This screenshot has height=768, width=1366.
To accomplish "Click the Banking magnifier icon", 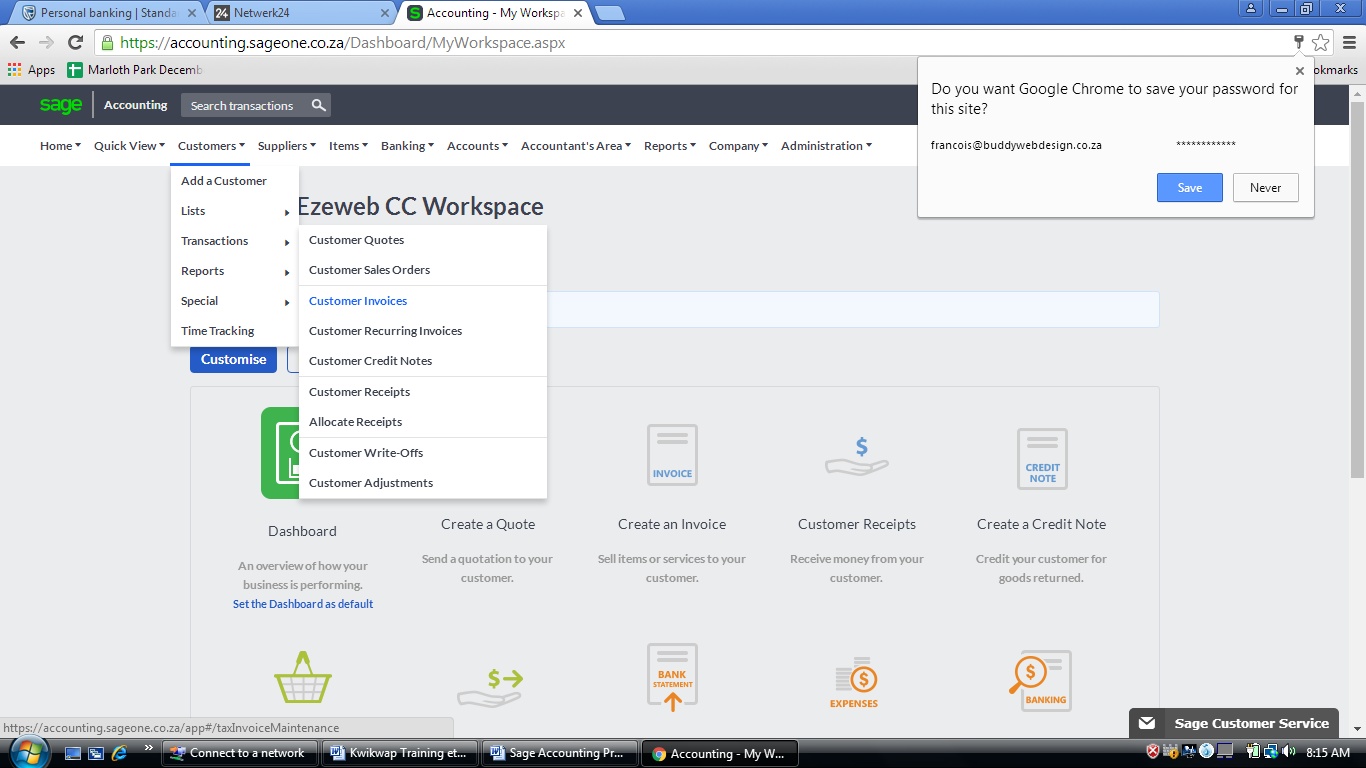I will [x=1040, y=681].
